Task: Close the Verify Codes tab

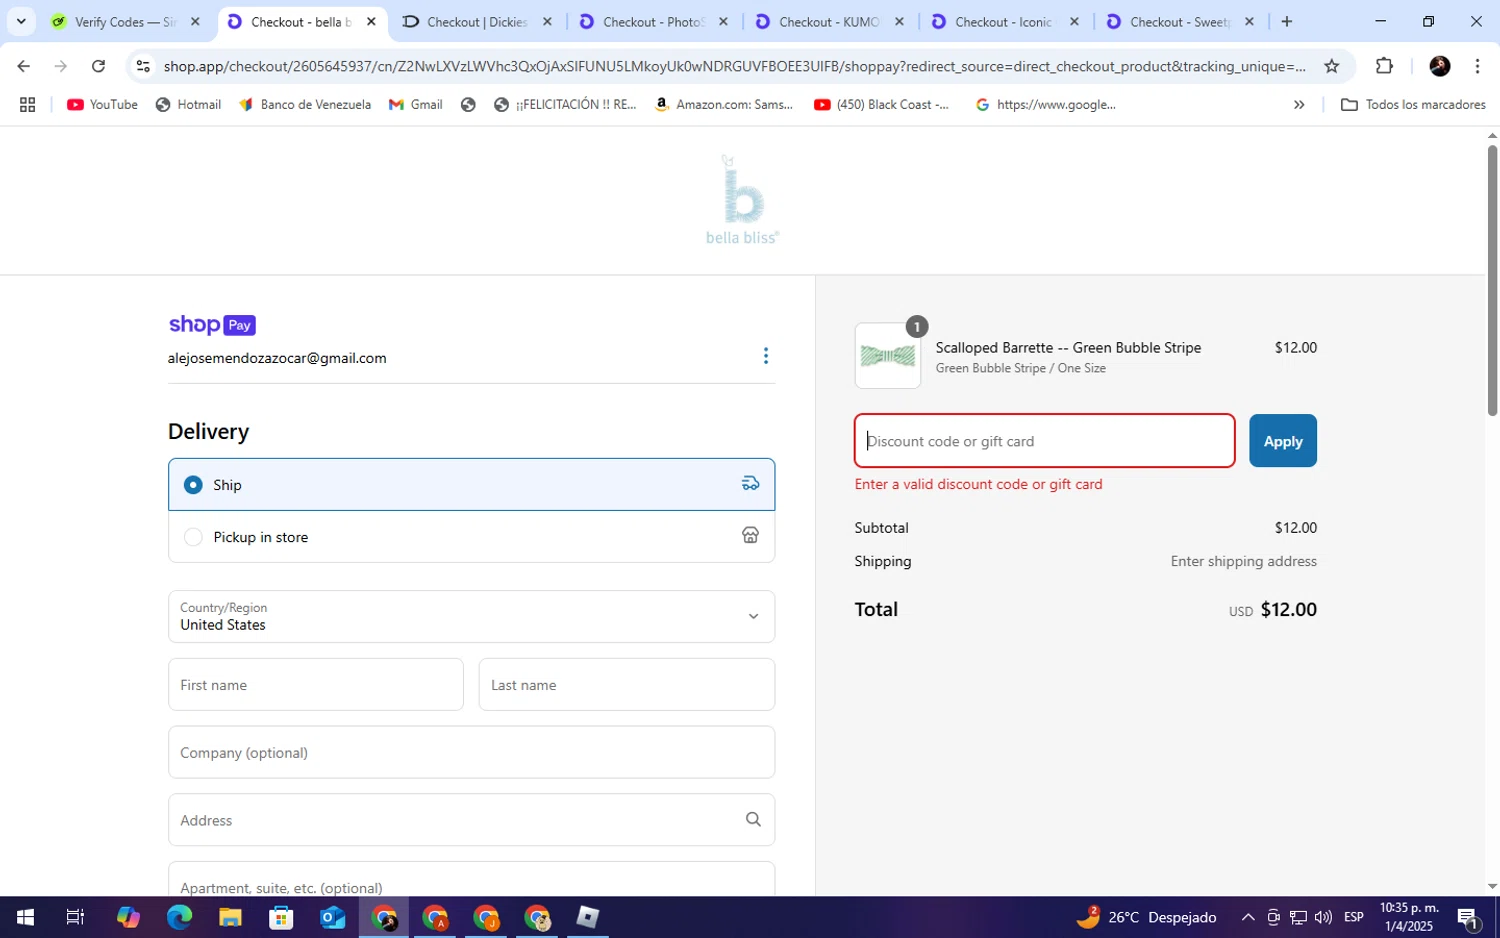Action: (195, 21)
